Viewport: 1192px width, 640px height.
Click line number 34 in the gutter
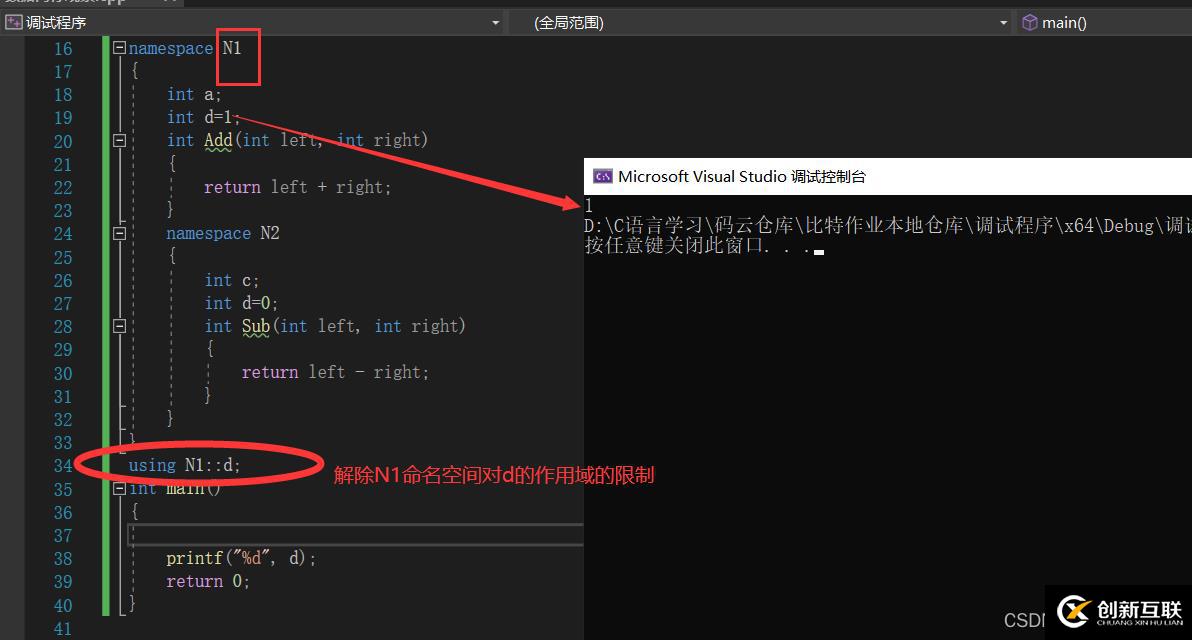tap(62, 466)
